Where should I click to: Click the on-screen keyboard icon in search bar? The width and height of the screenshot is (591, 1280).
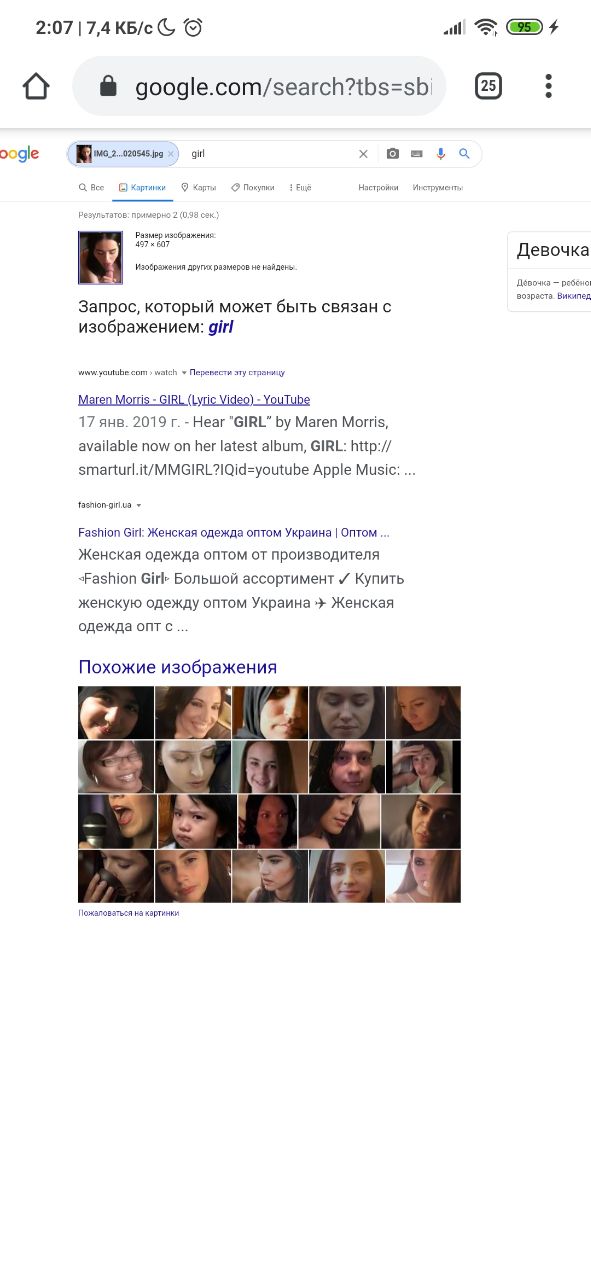tap(416, 154)
